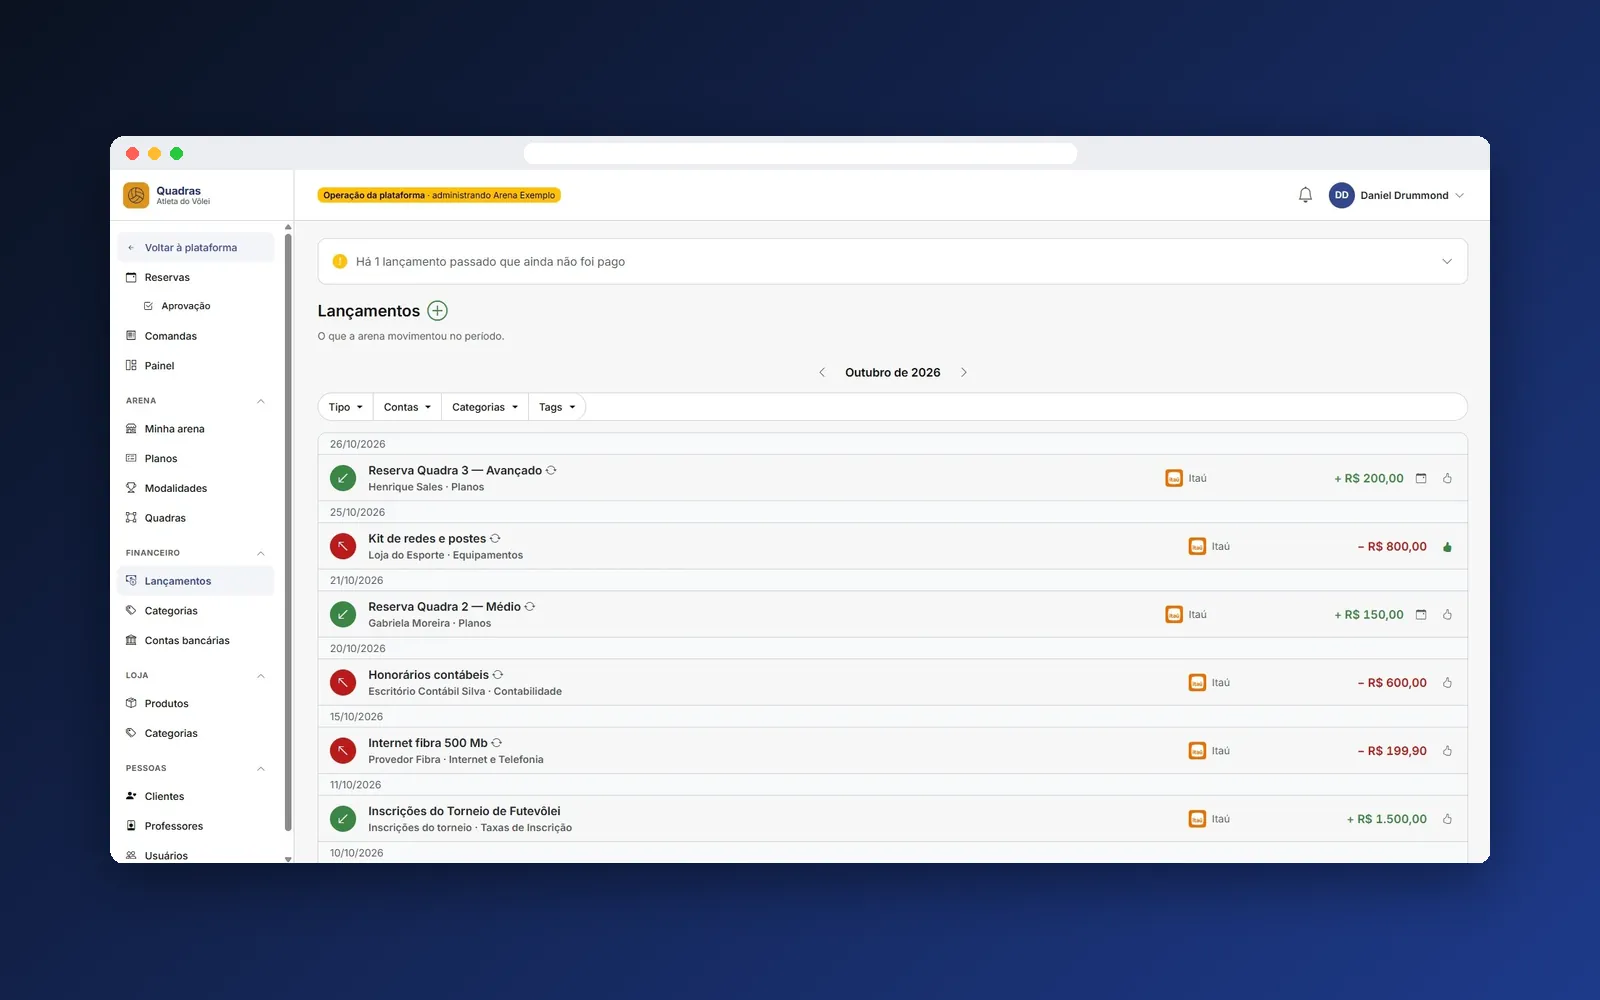Click the Itaú bank icon on the Honorários contábeis row
This screenshot has width=1600, height=1000.
tap(1197, 683)
